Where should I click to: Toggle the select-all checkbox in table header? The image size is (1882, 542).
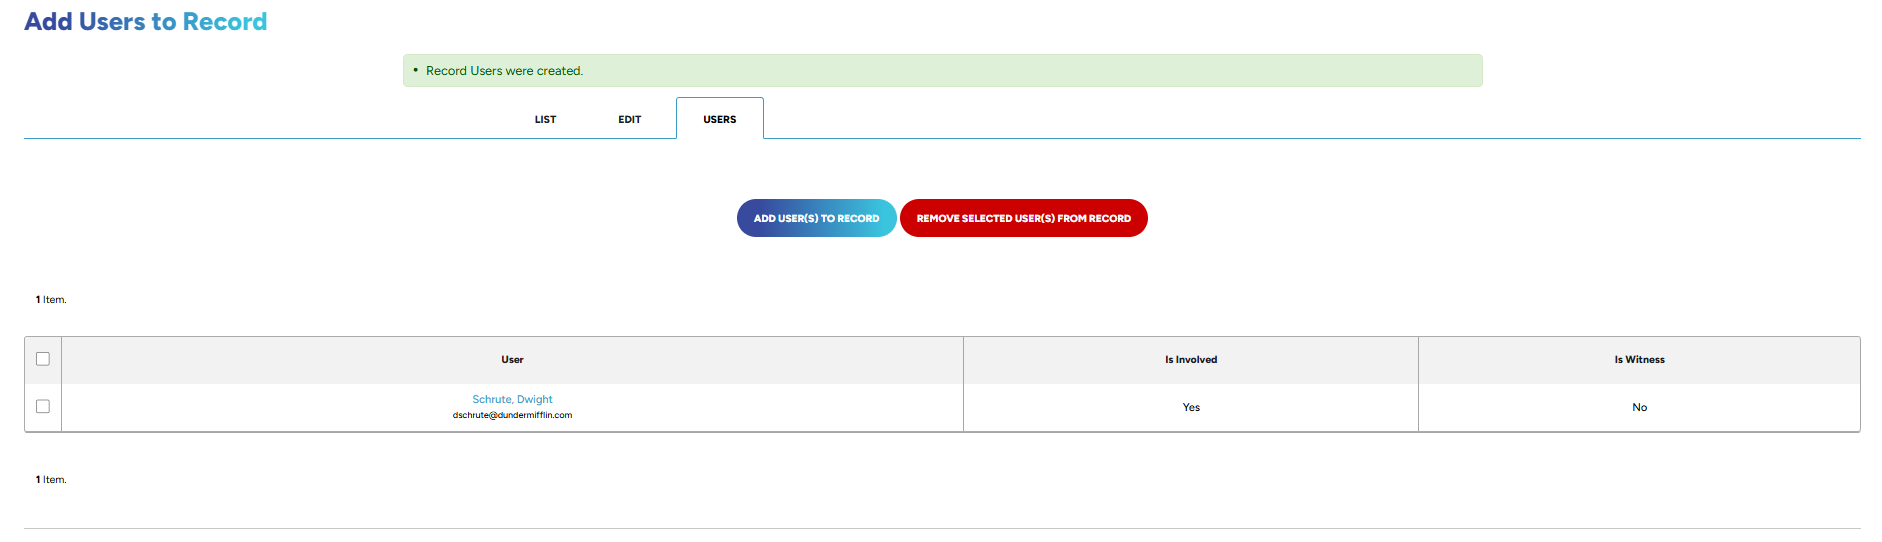pos(43,359)
